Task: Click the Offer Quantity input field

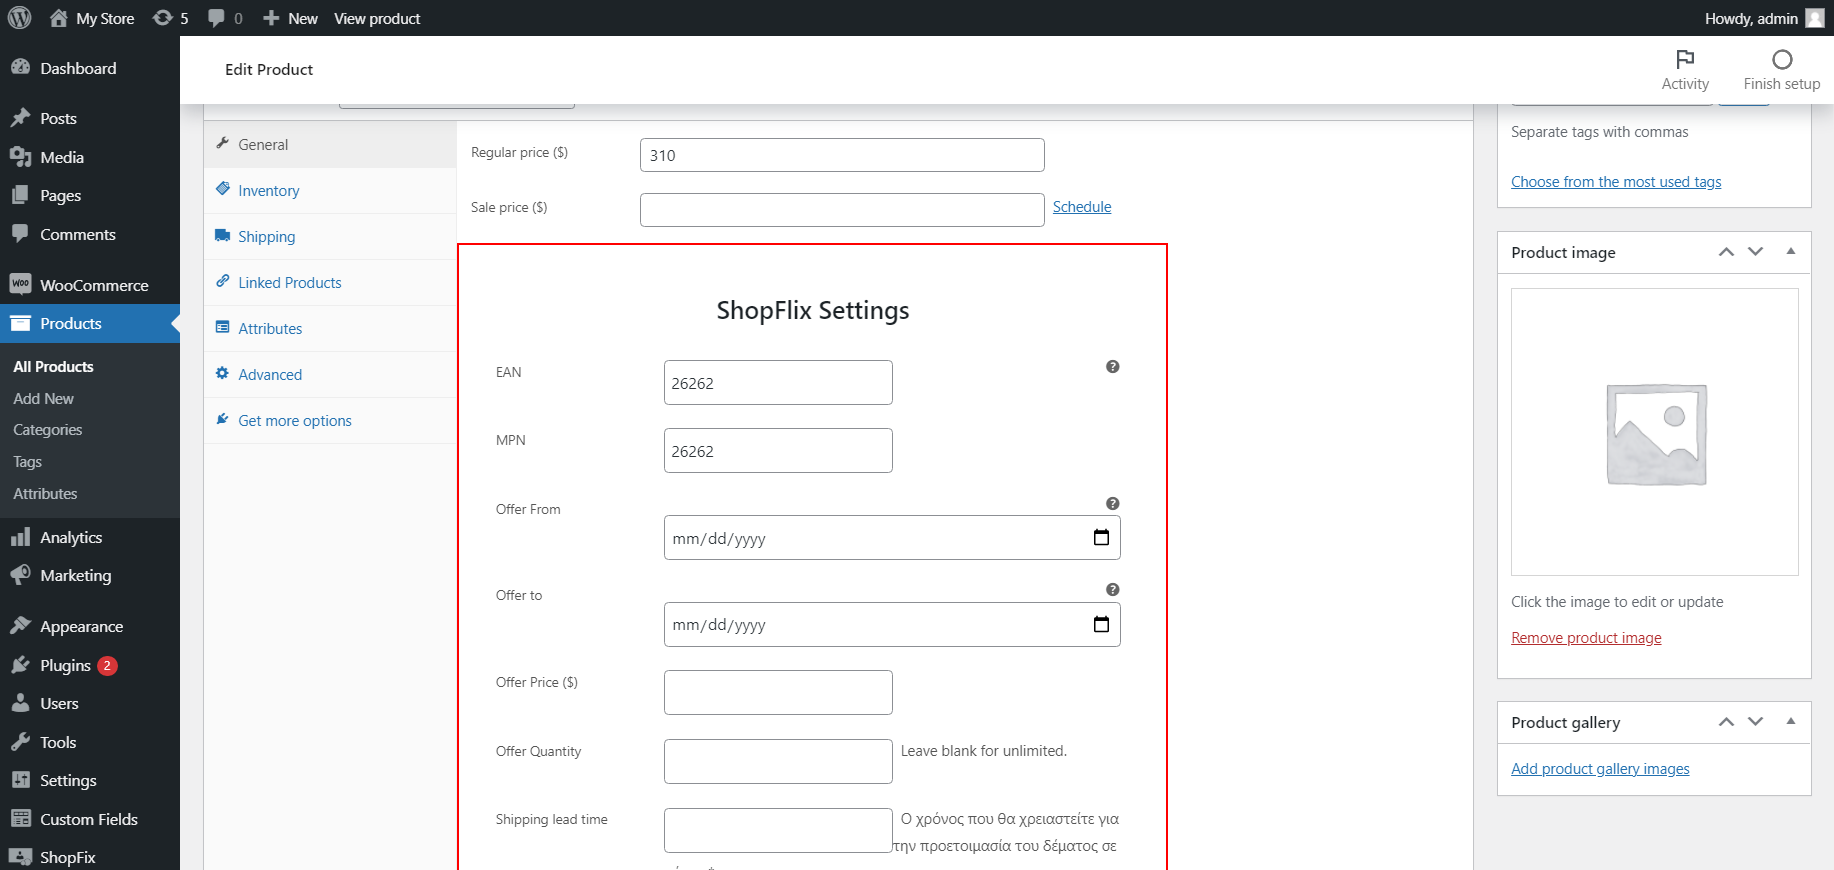Action: [x=778, y=762]
